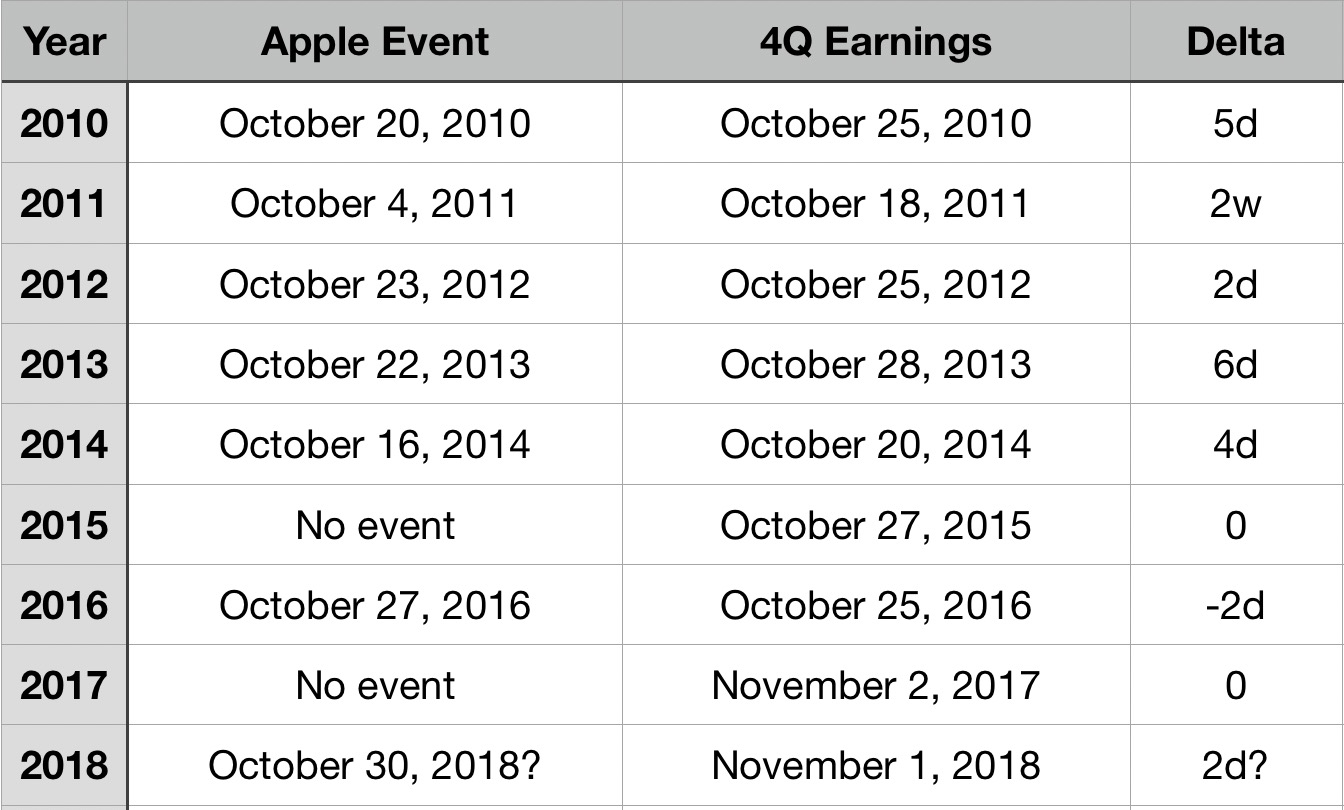Select the 6d delta cell

pyautogui.click(x=1236, y=364)
